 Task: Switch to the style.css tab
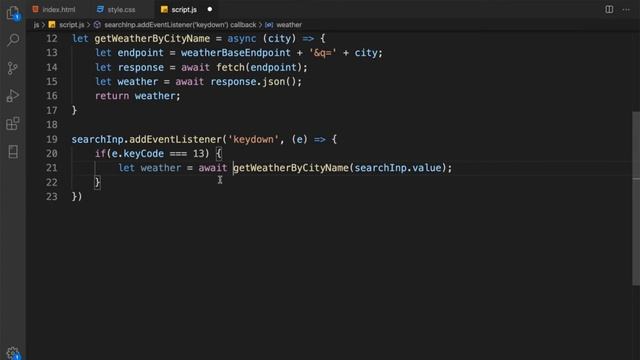point(116,9)
